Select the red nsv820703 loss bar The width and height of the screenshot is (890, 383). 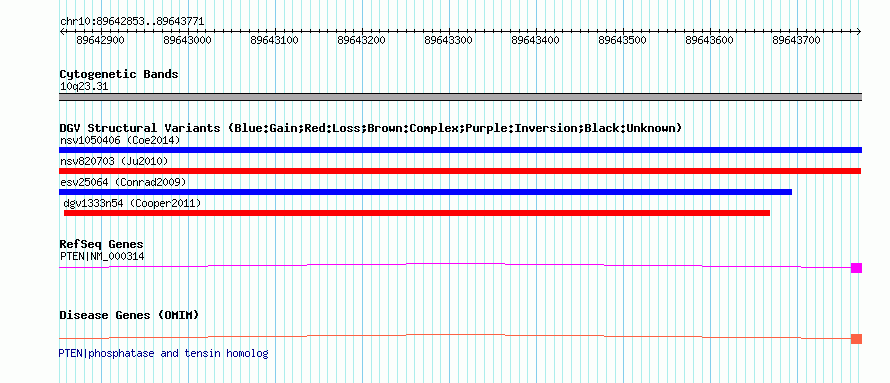pos(460,171)
